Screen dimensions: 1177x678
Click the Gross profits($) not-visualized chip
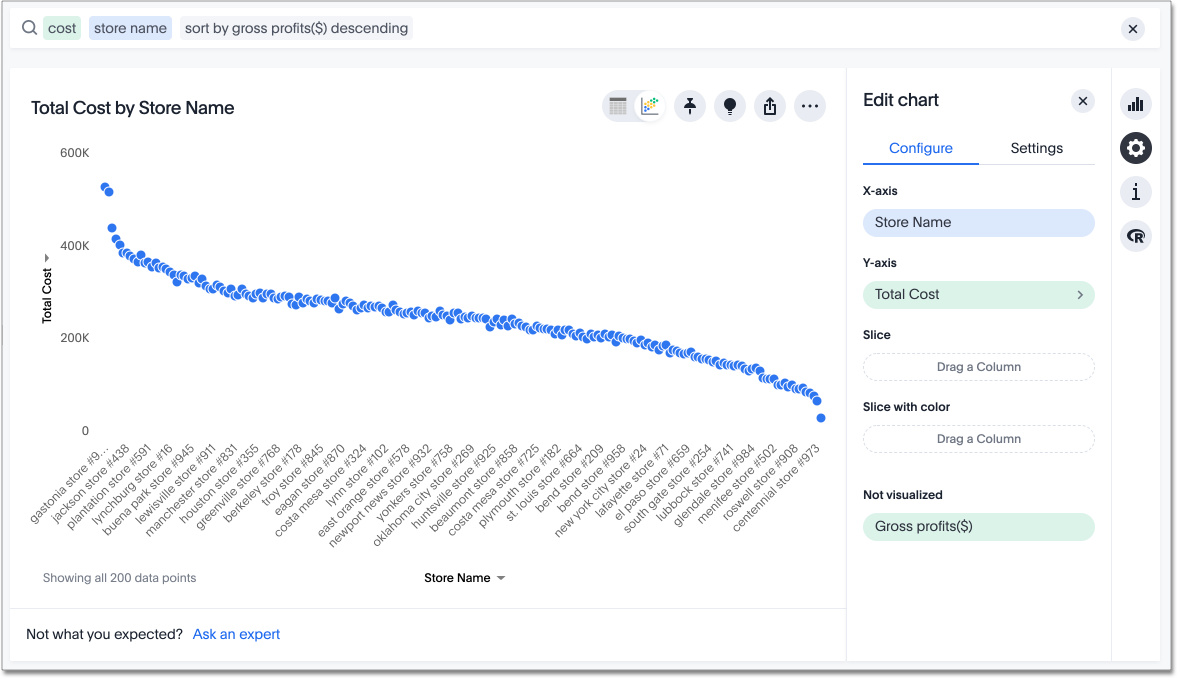[x=978, y=527]
